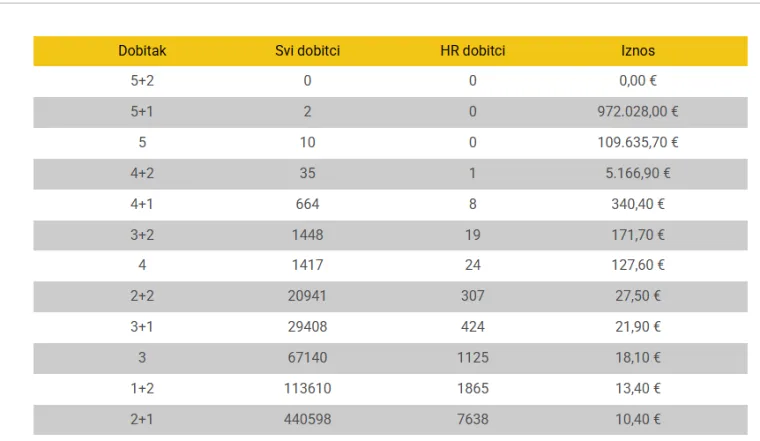Click the Iznos column header
Viewport: 760px width, 441px height.
click(638, 51)
